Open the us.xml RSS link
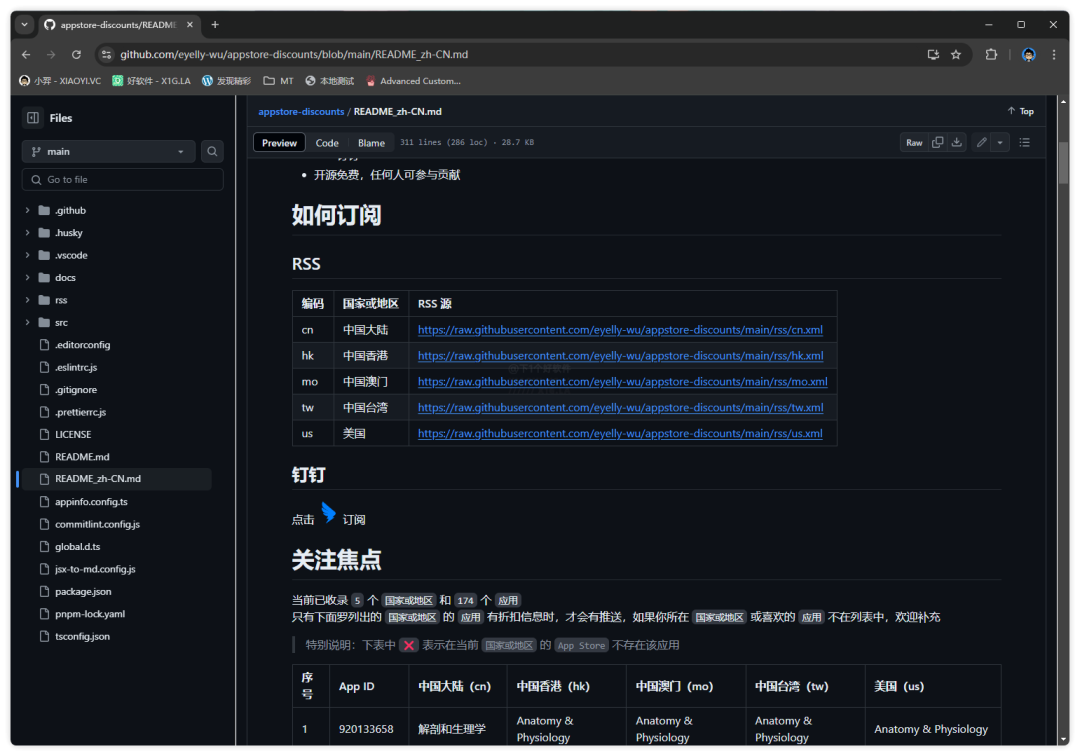The height and width of the screenshot is (756, 1080). pyautogui.click(x=620, y=434)
